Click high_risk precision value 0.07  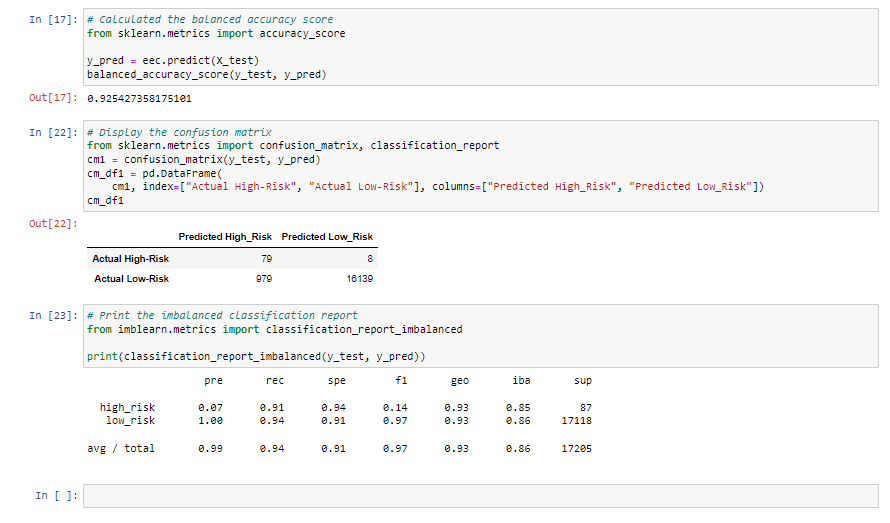(211, 408)
